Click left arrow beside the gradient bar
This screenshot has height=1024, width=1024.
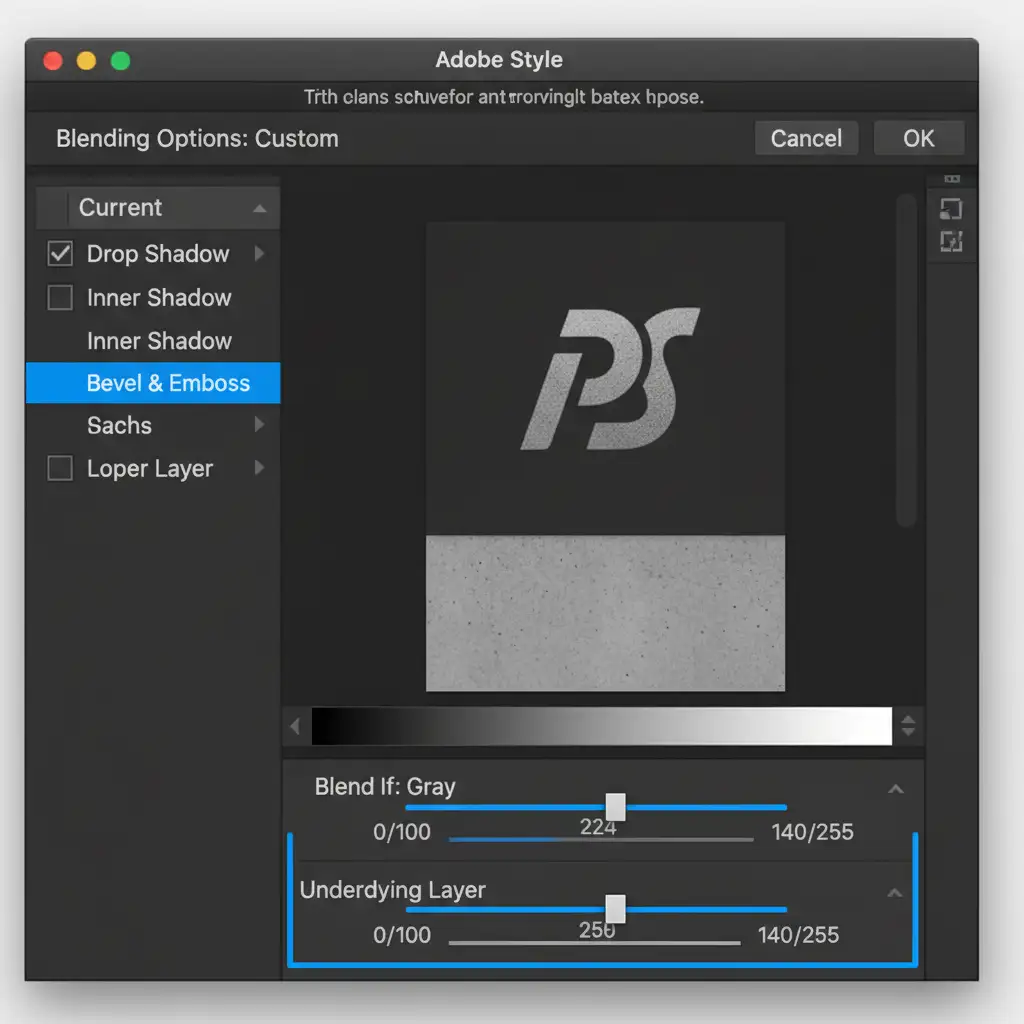point(295,727)
